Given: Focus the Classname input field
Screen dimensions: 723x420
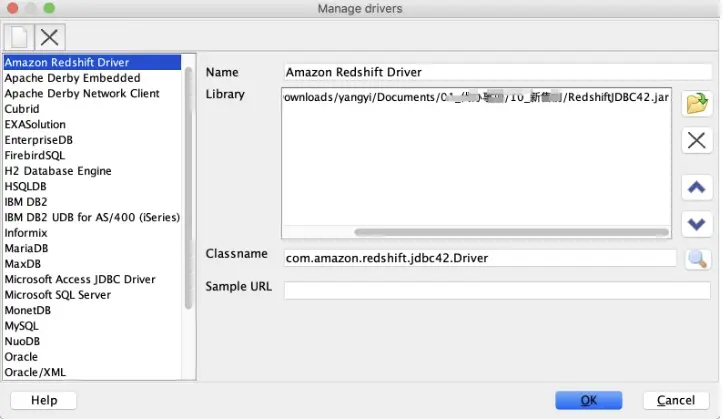Looking at the screenshot, I should [x=480, y=258].
